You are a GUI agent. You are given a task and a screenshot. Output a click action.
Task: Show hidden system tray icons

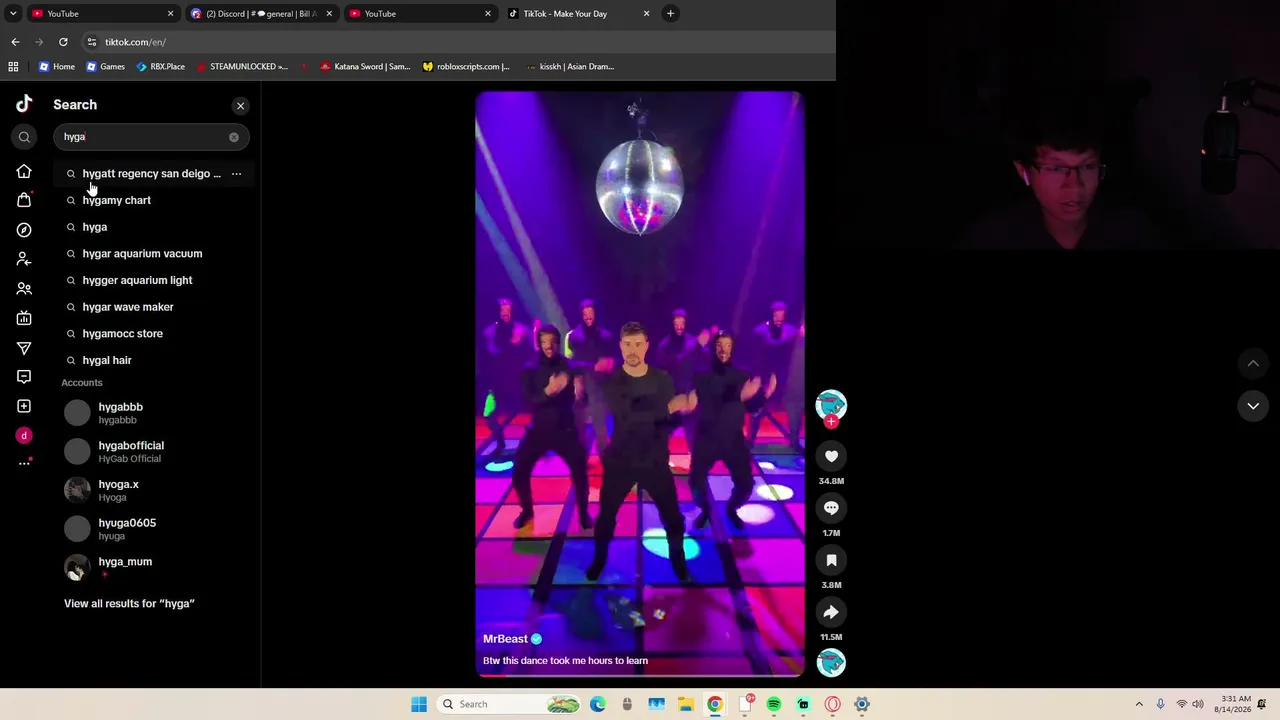pyautogui.click(x=1138, y=704)
